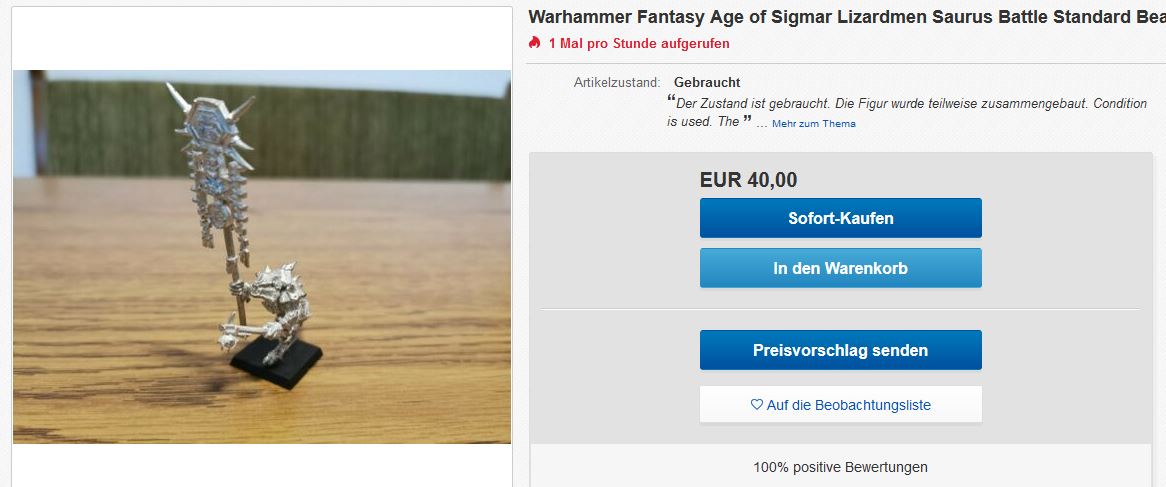Click the heart icon for the watchlist
The image size is (1166, 487).
[x=756, y=405]
